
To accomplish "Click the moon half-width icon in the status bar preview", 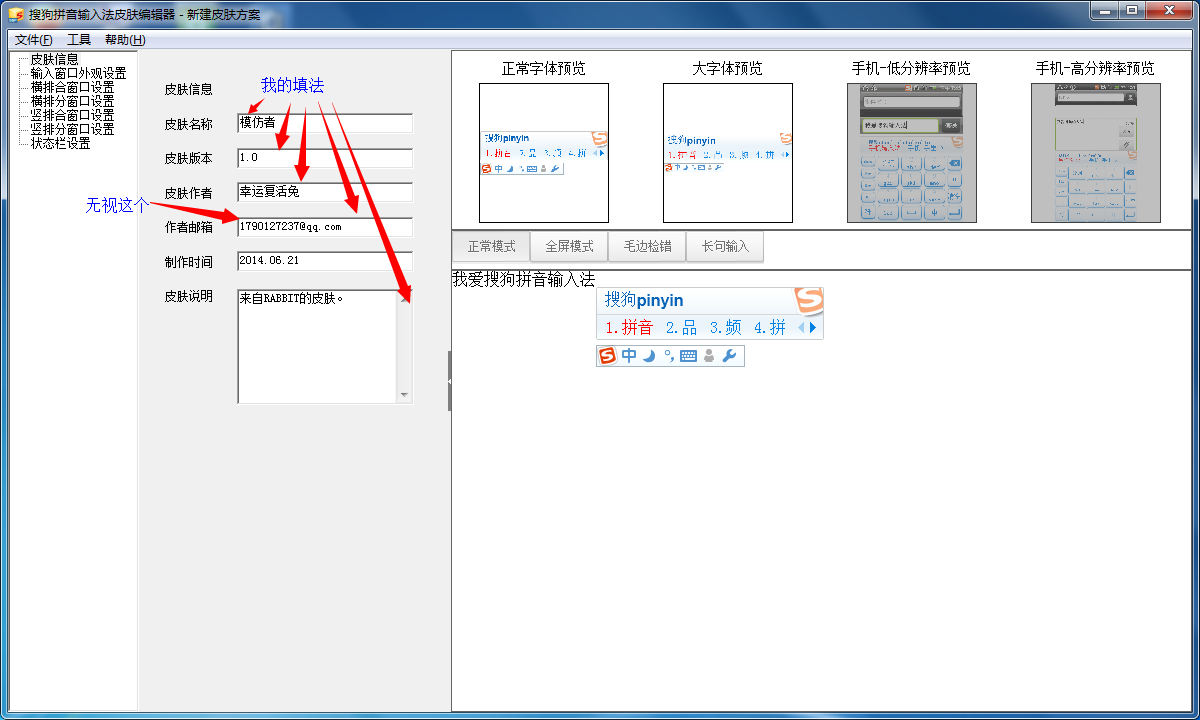I will [x=649, y=356].
